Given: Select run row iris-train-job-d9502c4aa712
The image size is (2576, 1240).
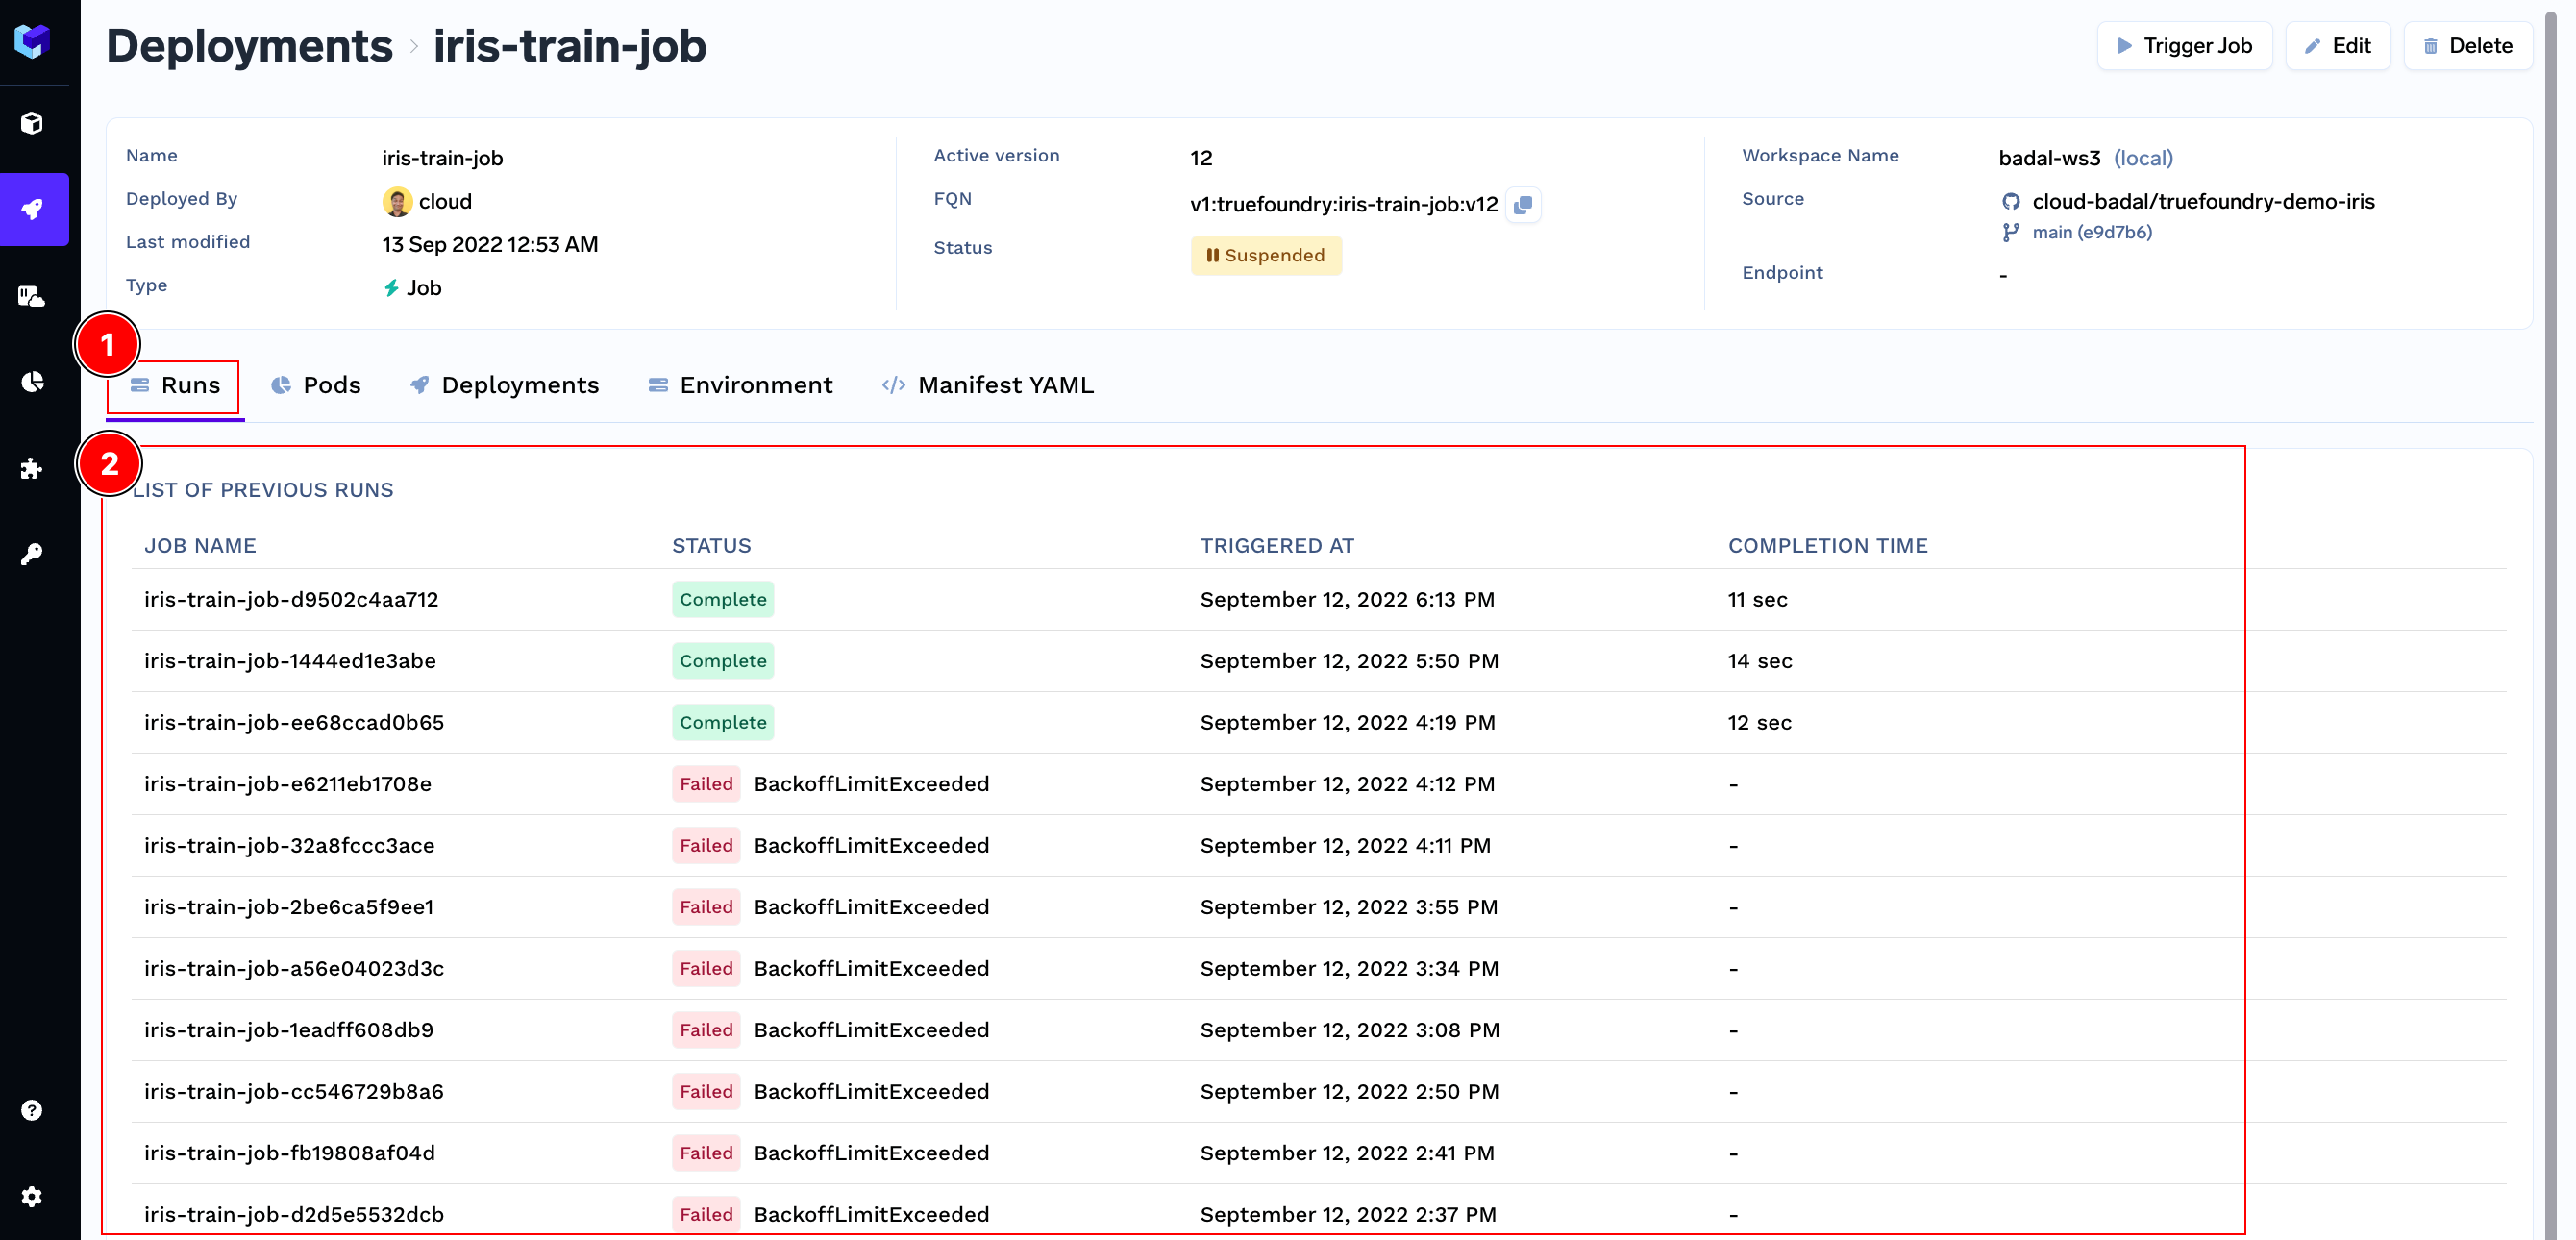Looking at the screenshot, I should pyautogui.click(x=291, y=599).
